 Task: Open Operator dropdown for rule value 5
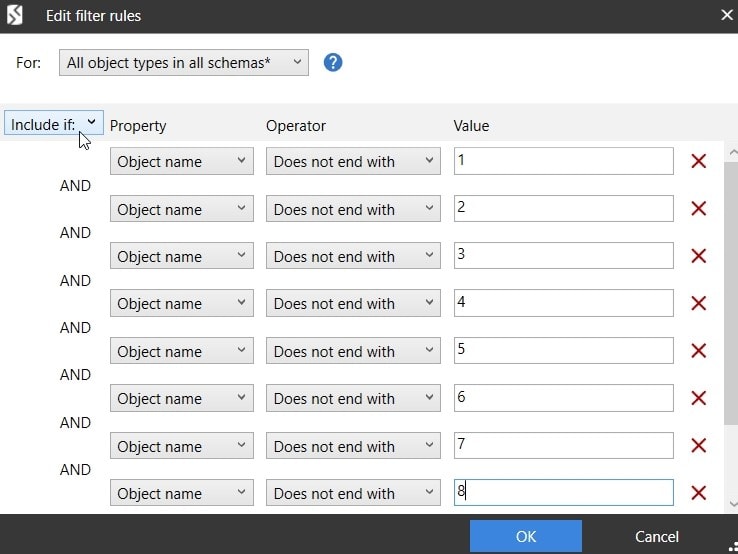coord(353,351)
